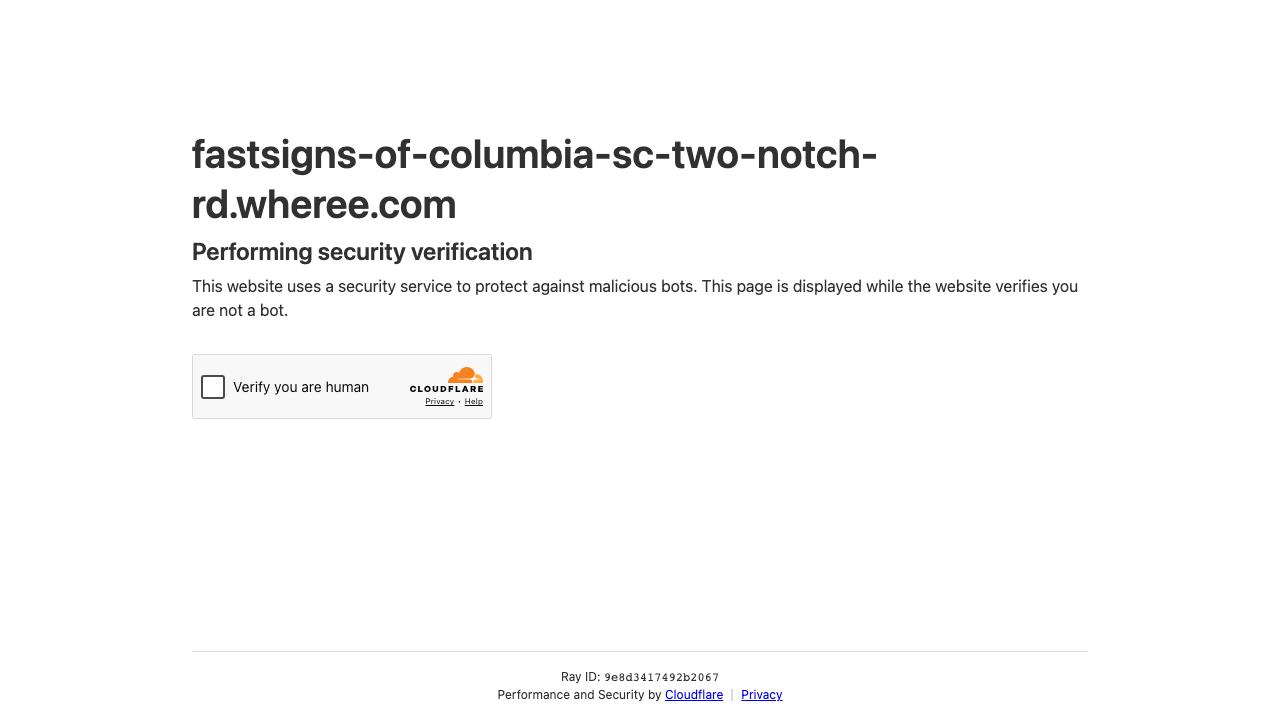The image size is (1280, 720).
Task: Click the pipe separator between footer links
Action: [732, 695]
